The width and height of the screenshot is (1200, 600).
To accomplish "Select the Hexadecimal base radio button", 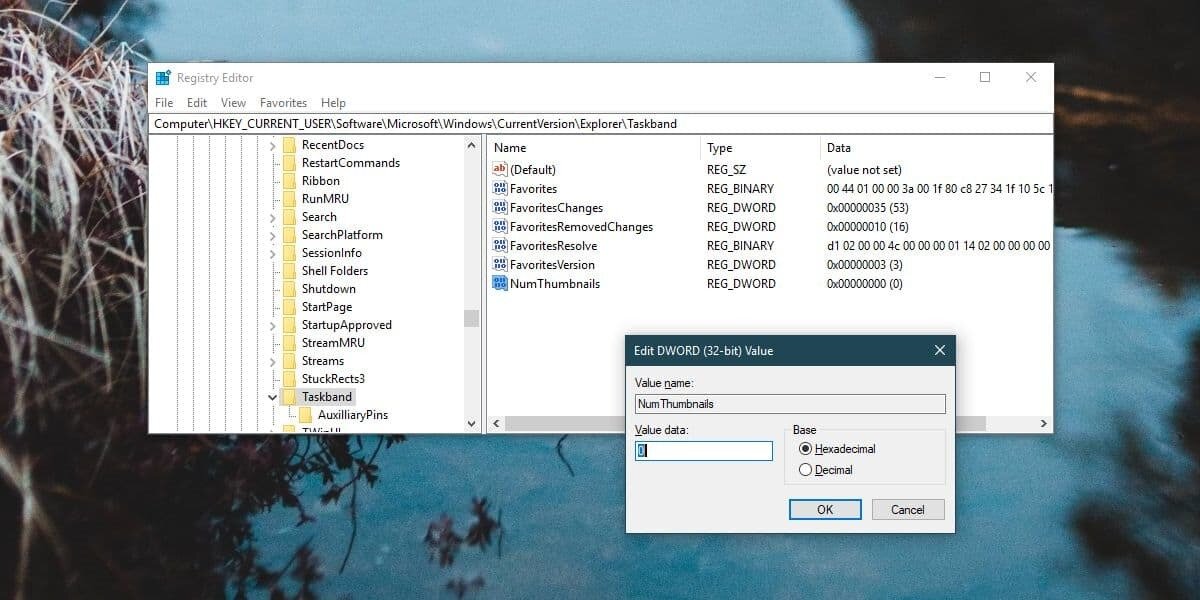I will pyautogui.click(x=806, y=449).
